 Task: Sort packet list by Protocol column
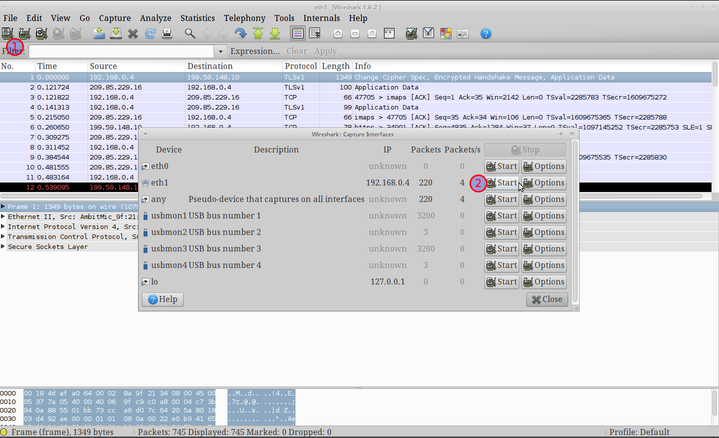[x=301, y=66]
